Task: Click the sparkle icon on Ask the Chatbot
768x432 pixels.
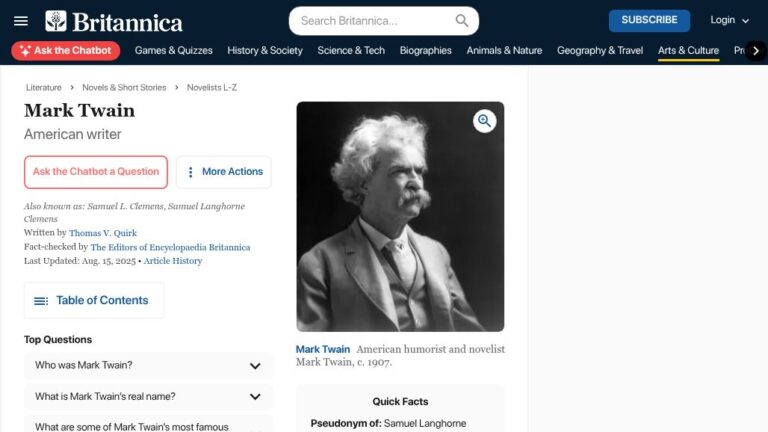Action: pos(25,50)
